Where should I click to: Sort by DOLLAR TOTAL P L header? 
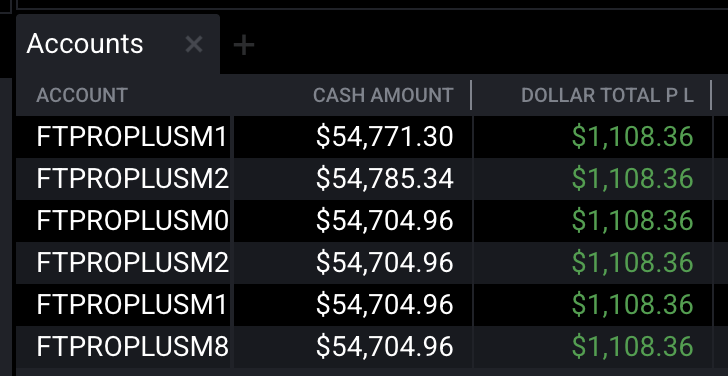coord(607,95)
